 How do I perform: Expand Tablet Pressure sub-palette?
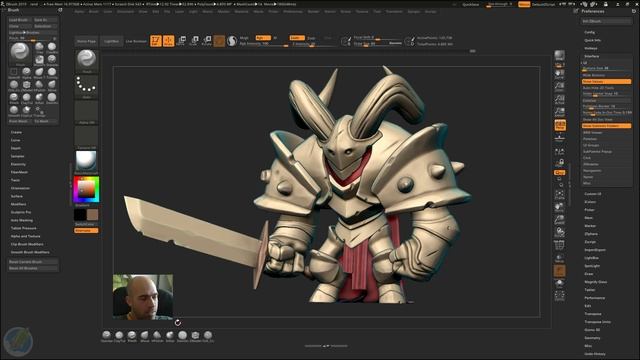click(24, 228)
